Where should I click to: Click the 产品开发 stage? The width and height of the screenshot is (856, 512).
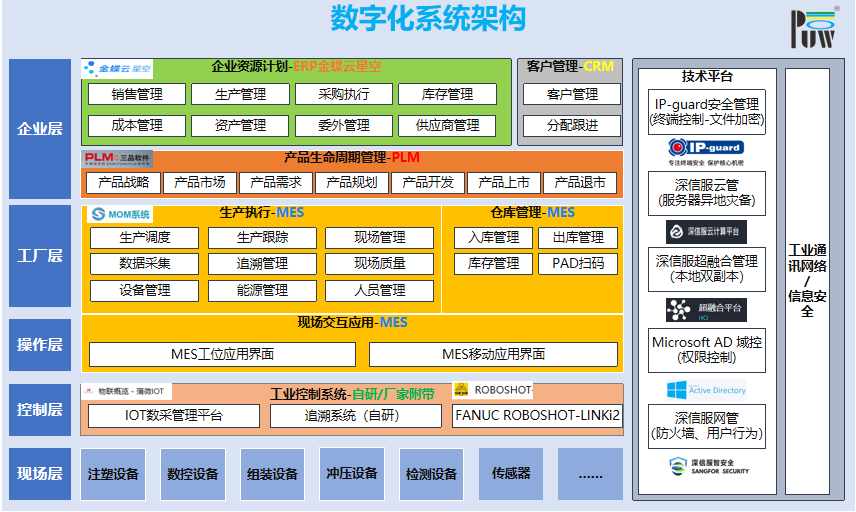point(428,182)
